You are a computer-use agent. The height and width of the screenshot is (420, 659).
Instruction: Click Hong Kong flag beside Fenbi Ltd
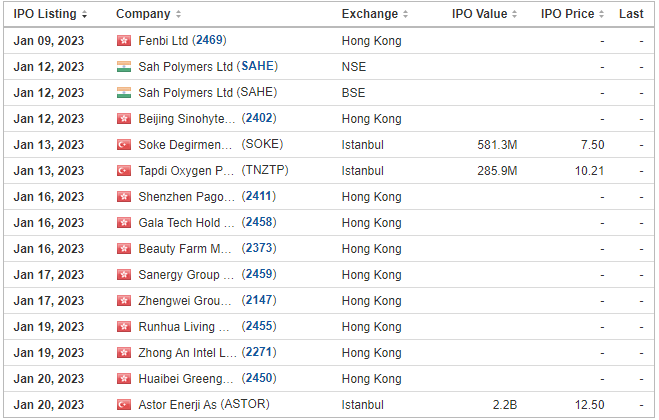tap(124, 41)
